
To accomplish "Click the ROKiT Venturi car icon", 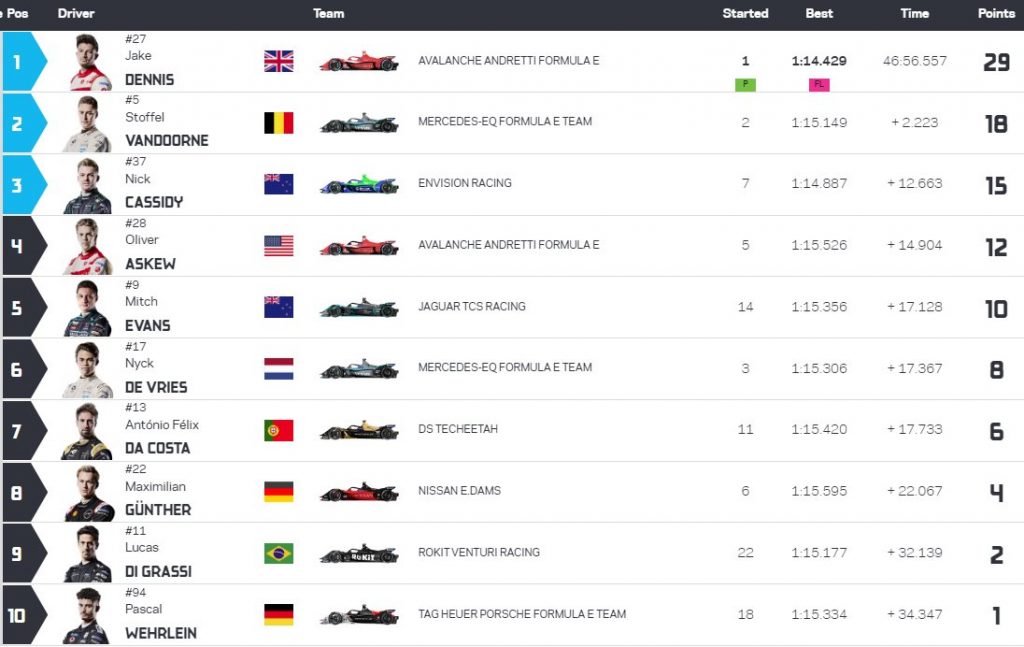I will 359,554.
